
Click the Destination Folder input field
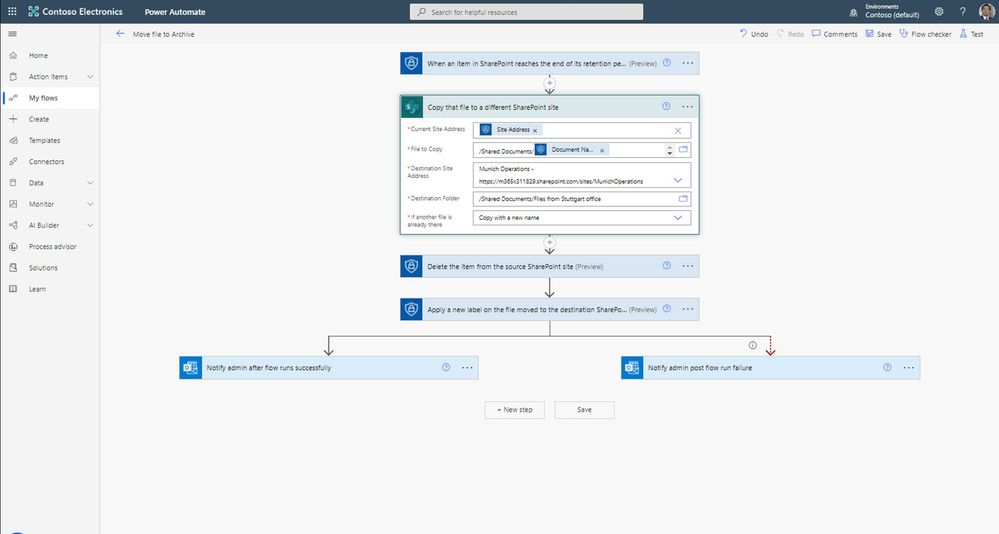(582, 199)
